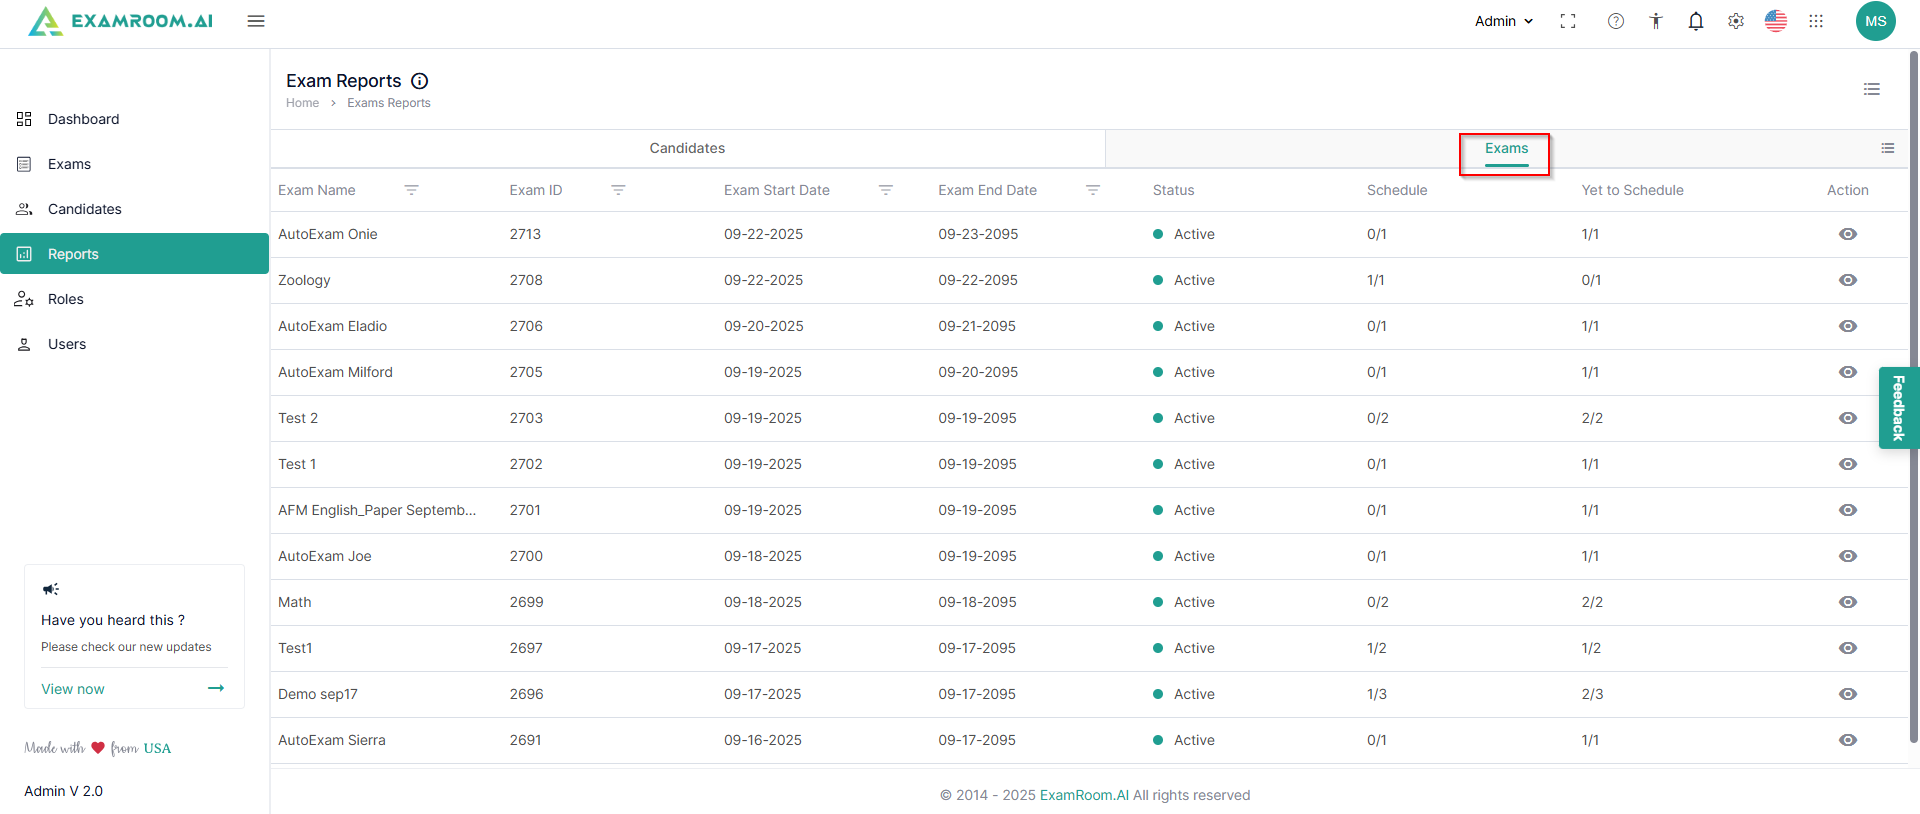Screen dimensions: 1920x814
Task: Click the View now link
Action: click(x=73, y=689)
